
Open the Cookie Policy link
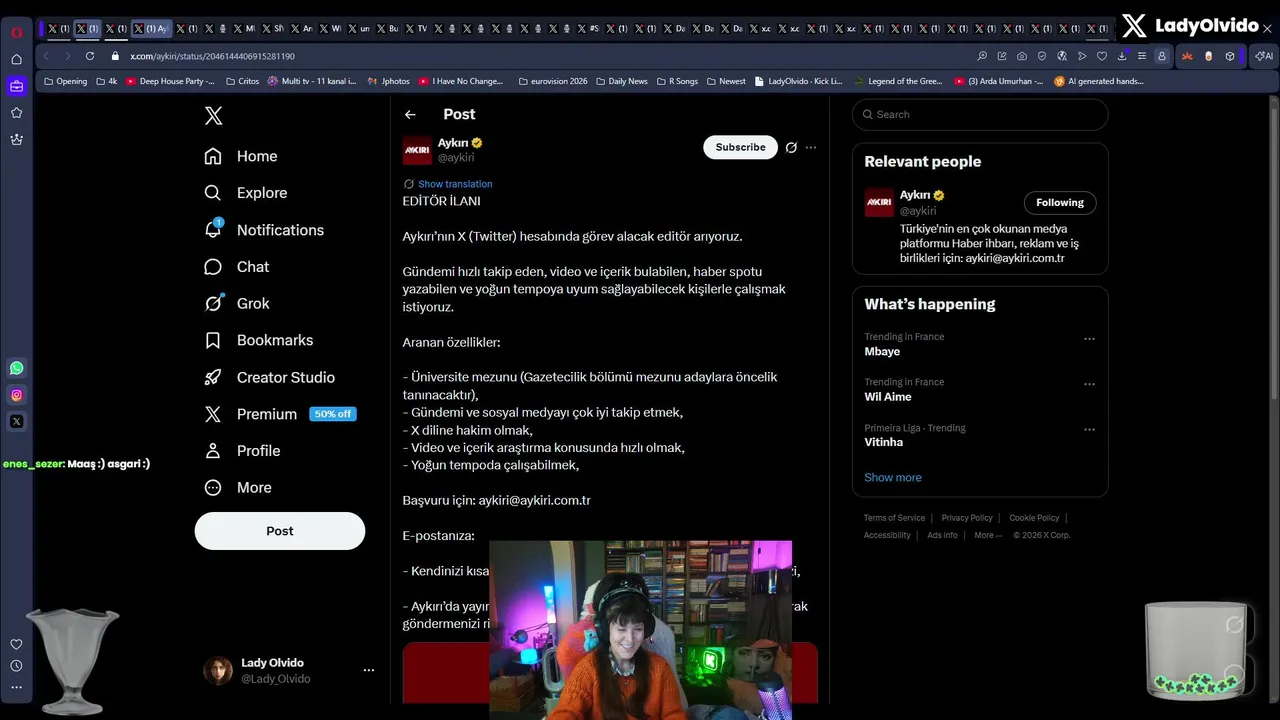(x=1034, y=518)
